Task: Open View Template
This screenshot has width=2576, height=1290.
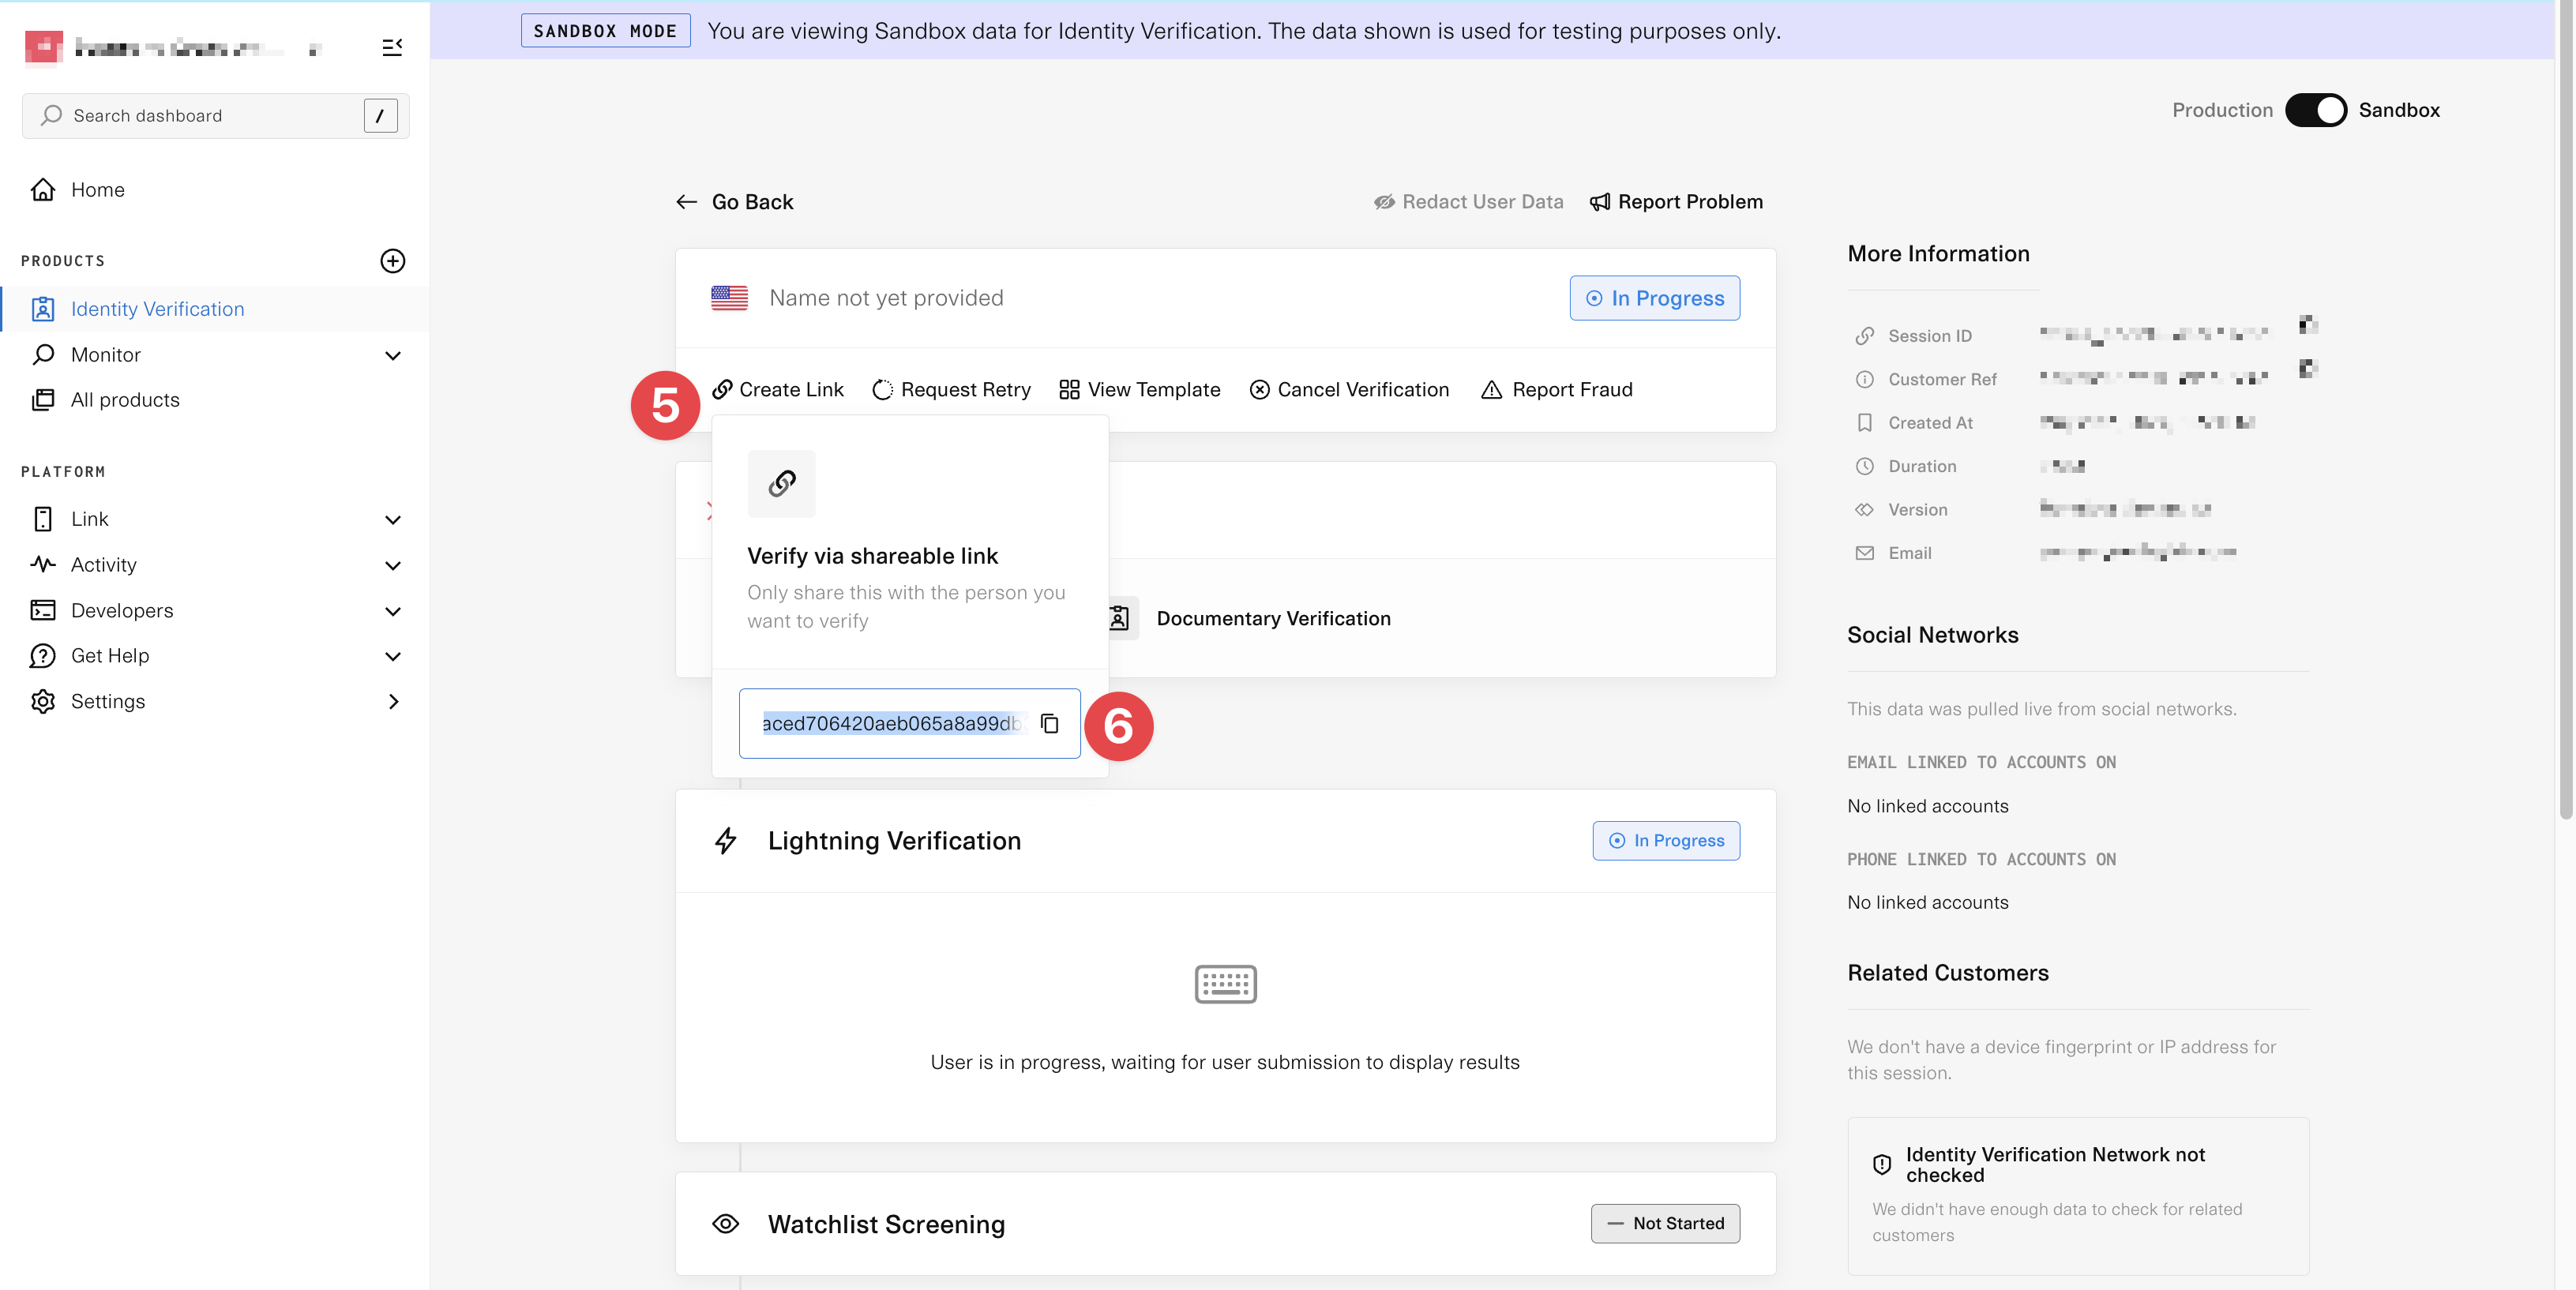Action: click(1139, 389)
